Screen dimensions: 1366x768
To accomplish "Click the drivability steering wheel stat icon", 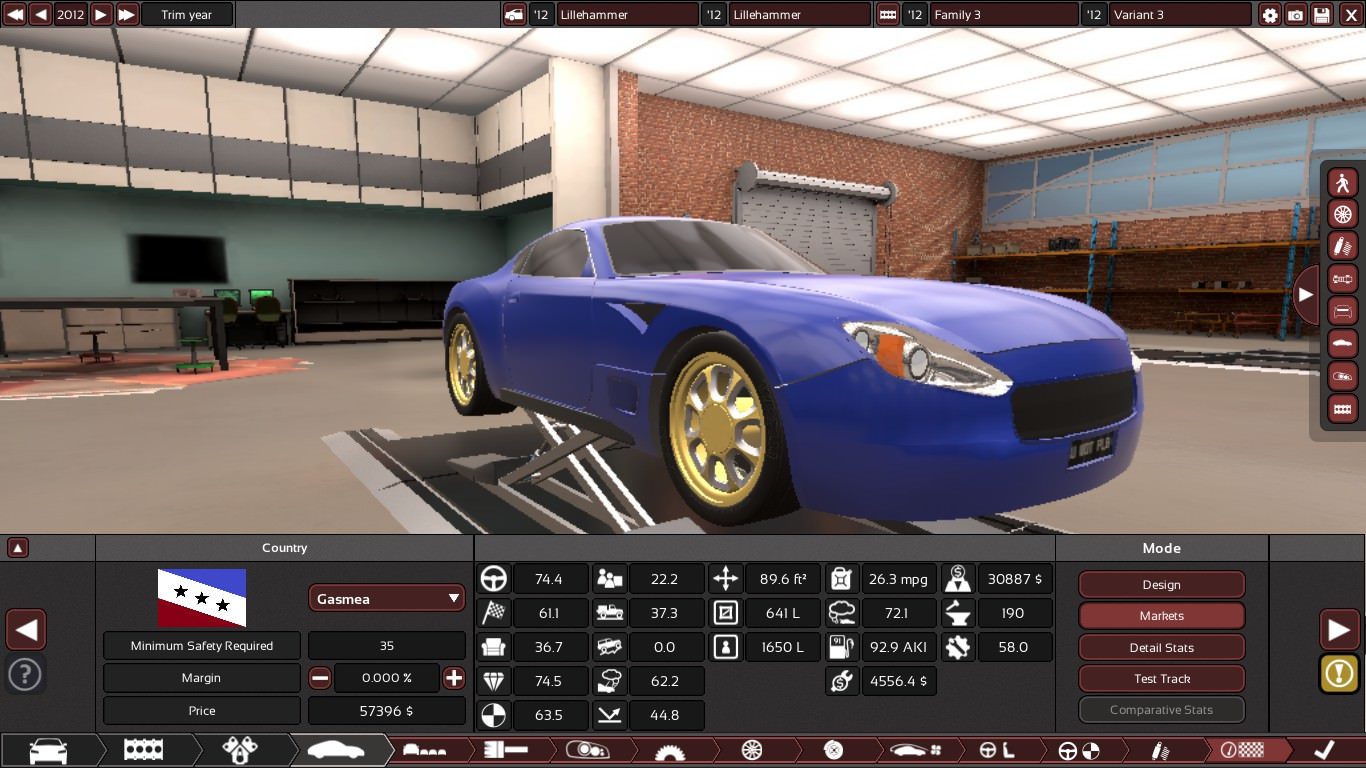I will (494, 579).
